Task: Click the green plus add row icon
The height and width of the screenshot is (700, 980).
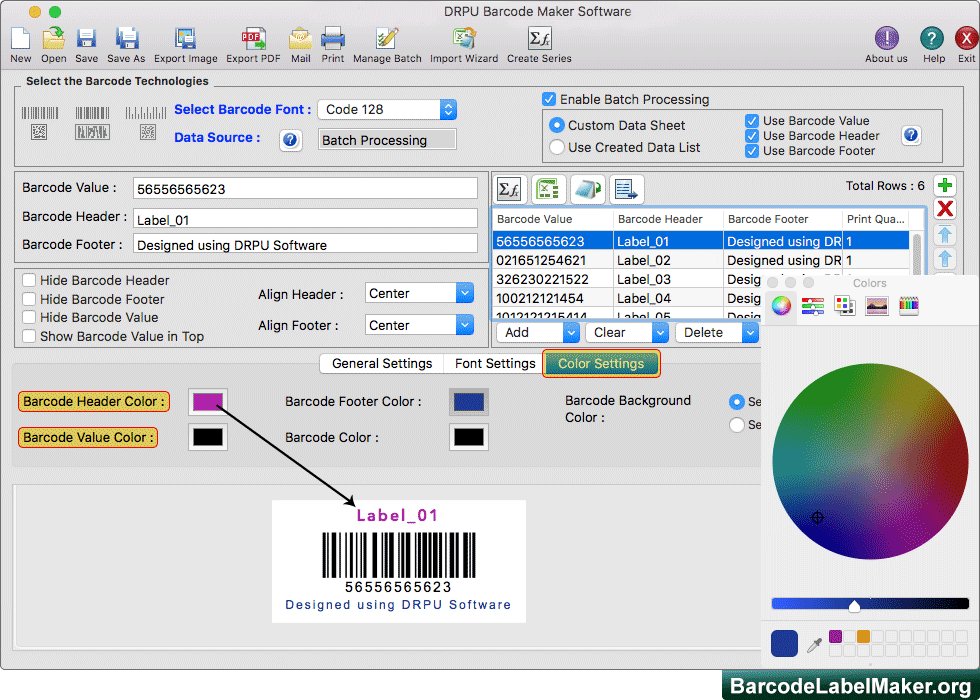Action: tap(944, 186)
